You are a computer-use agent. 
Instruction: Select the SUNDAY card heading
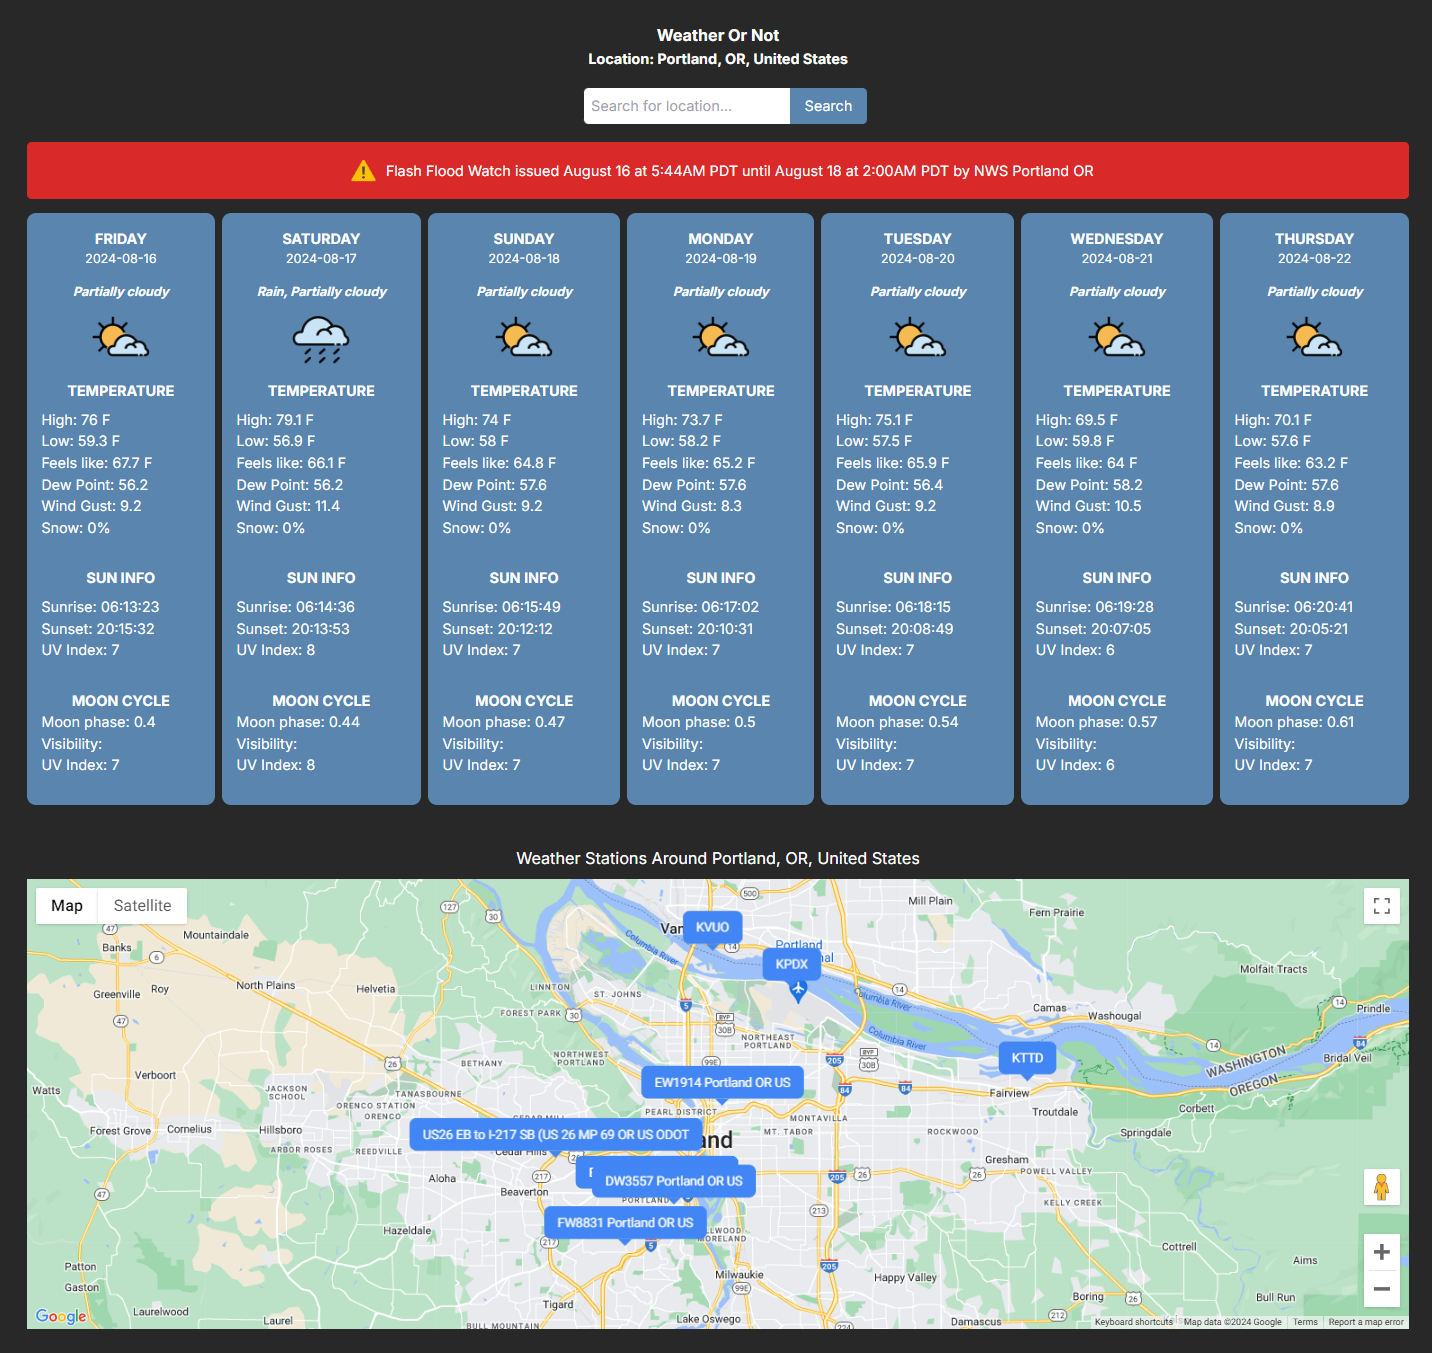click(x=524, y=239)
